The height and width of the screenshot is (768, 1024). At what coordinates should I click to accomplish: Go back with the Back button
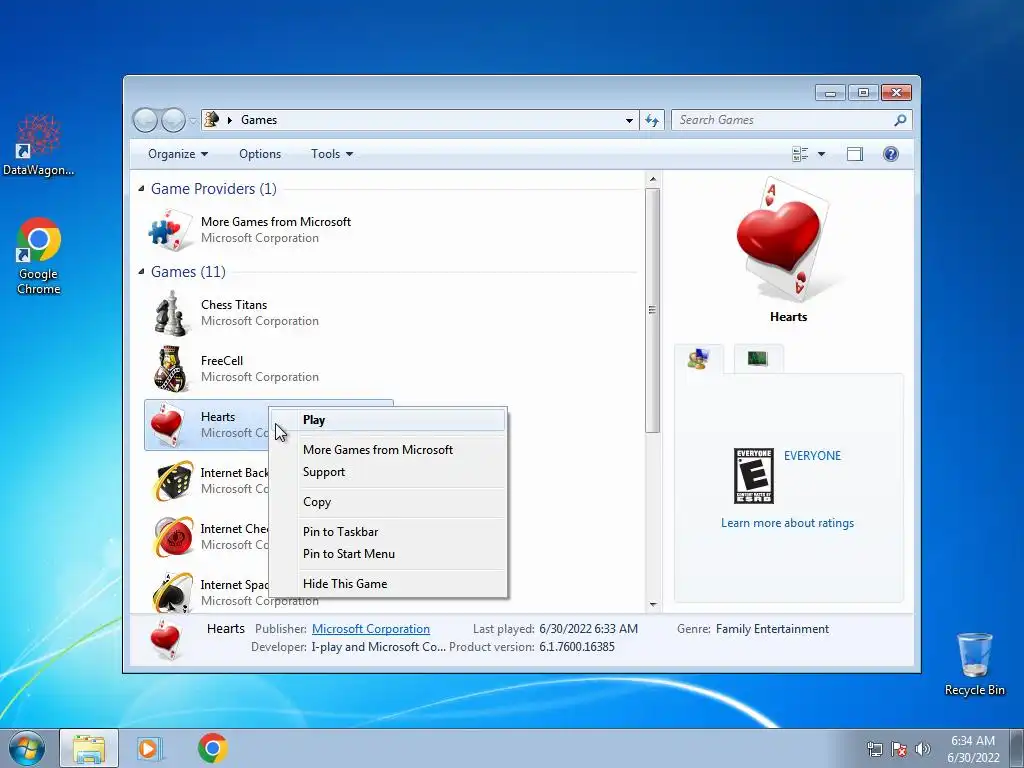pyautogui.click(x=145, y=120)
